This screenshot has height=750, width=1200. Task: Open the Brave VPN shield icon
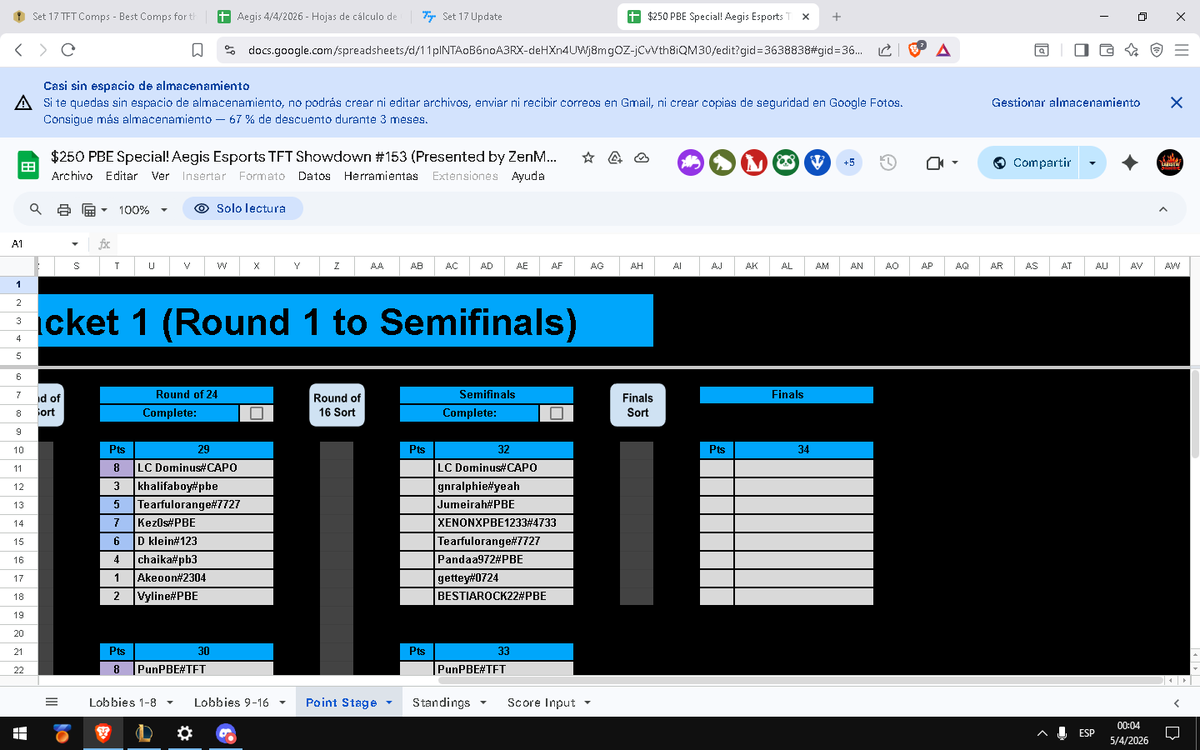click(x=1156, y=49)
